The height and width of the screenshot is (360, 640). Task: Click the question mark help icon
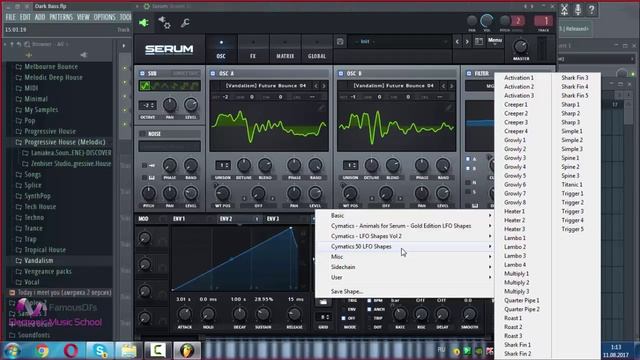pyautogui.click(x=591, y=9)
